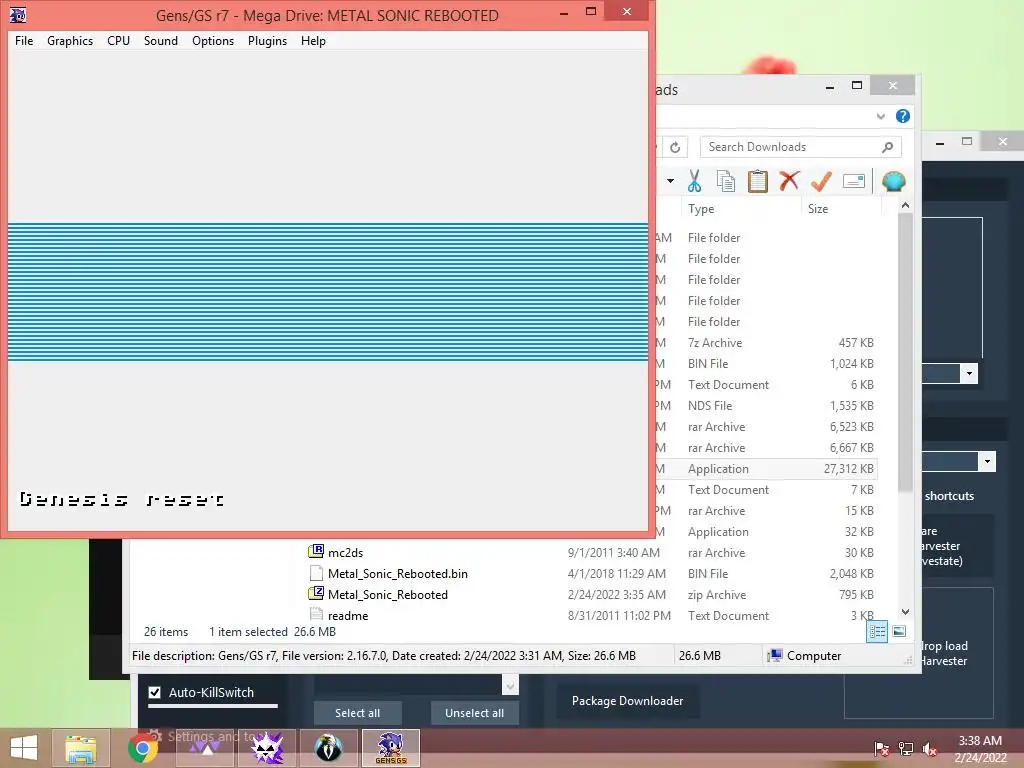Sort files by Size column header

818,209
